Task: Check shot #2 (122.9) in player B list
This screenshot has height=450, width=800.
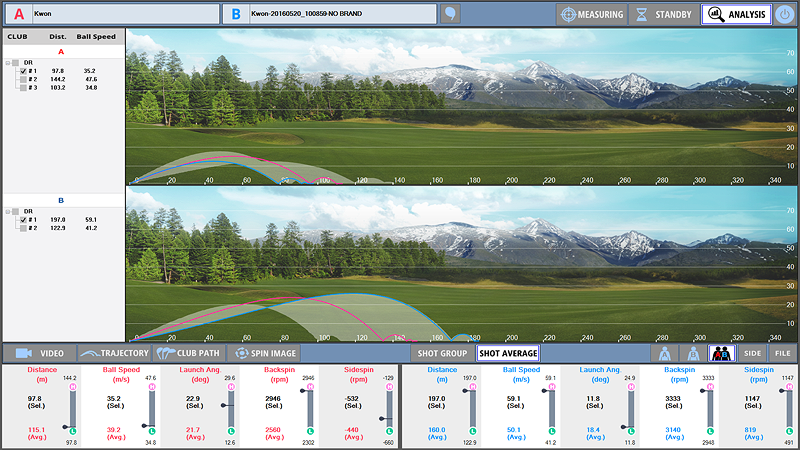Action: click(23, 228)
